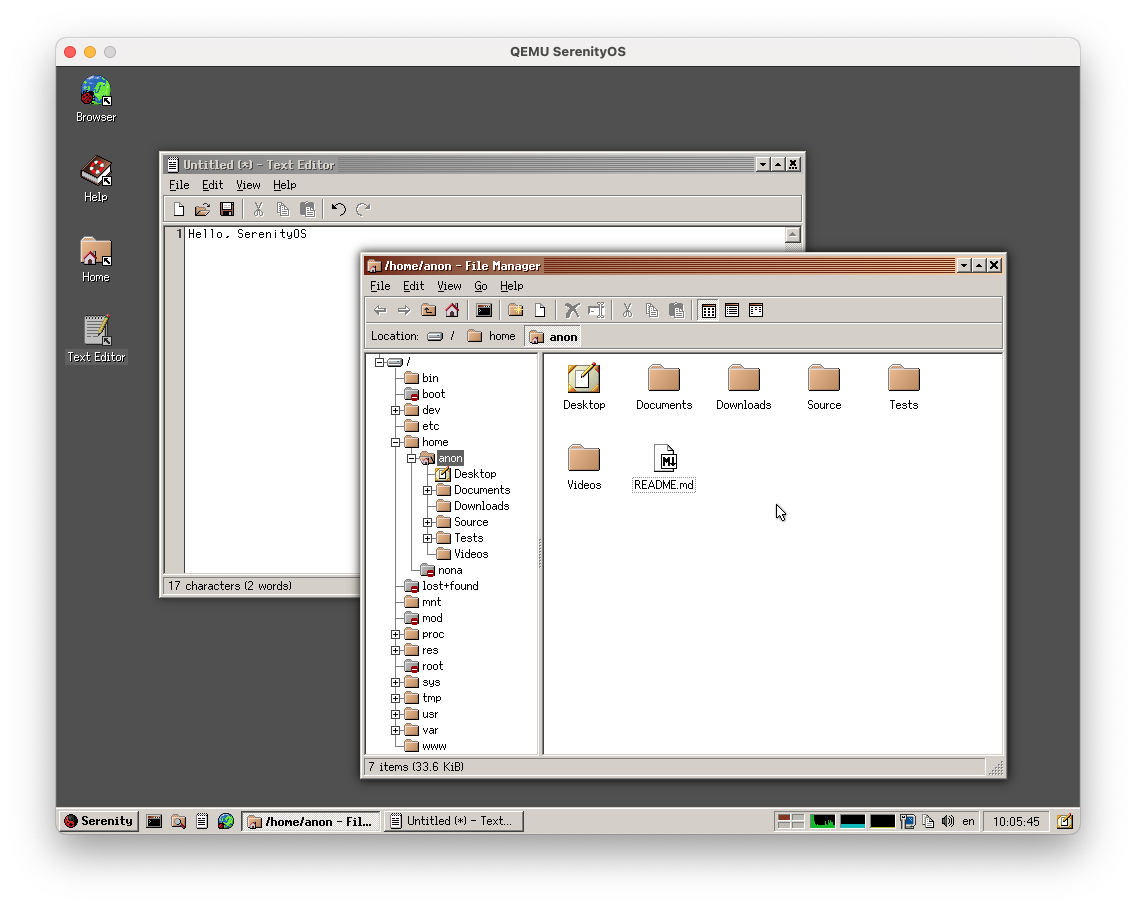Click Redo icon in Text Editor toolbar

click(363, 209)
